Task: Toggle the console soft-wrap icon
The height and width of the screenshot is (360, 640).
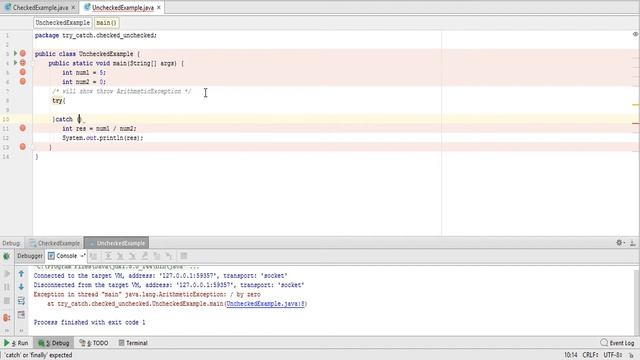Action: [x=21, y=301]
